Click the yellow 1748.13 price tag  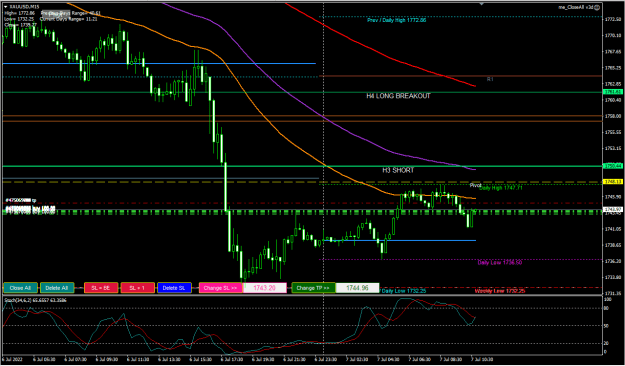click(613, 181)
